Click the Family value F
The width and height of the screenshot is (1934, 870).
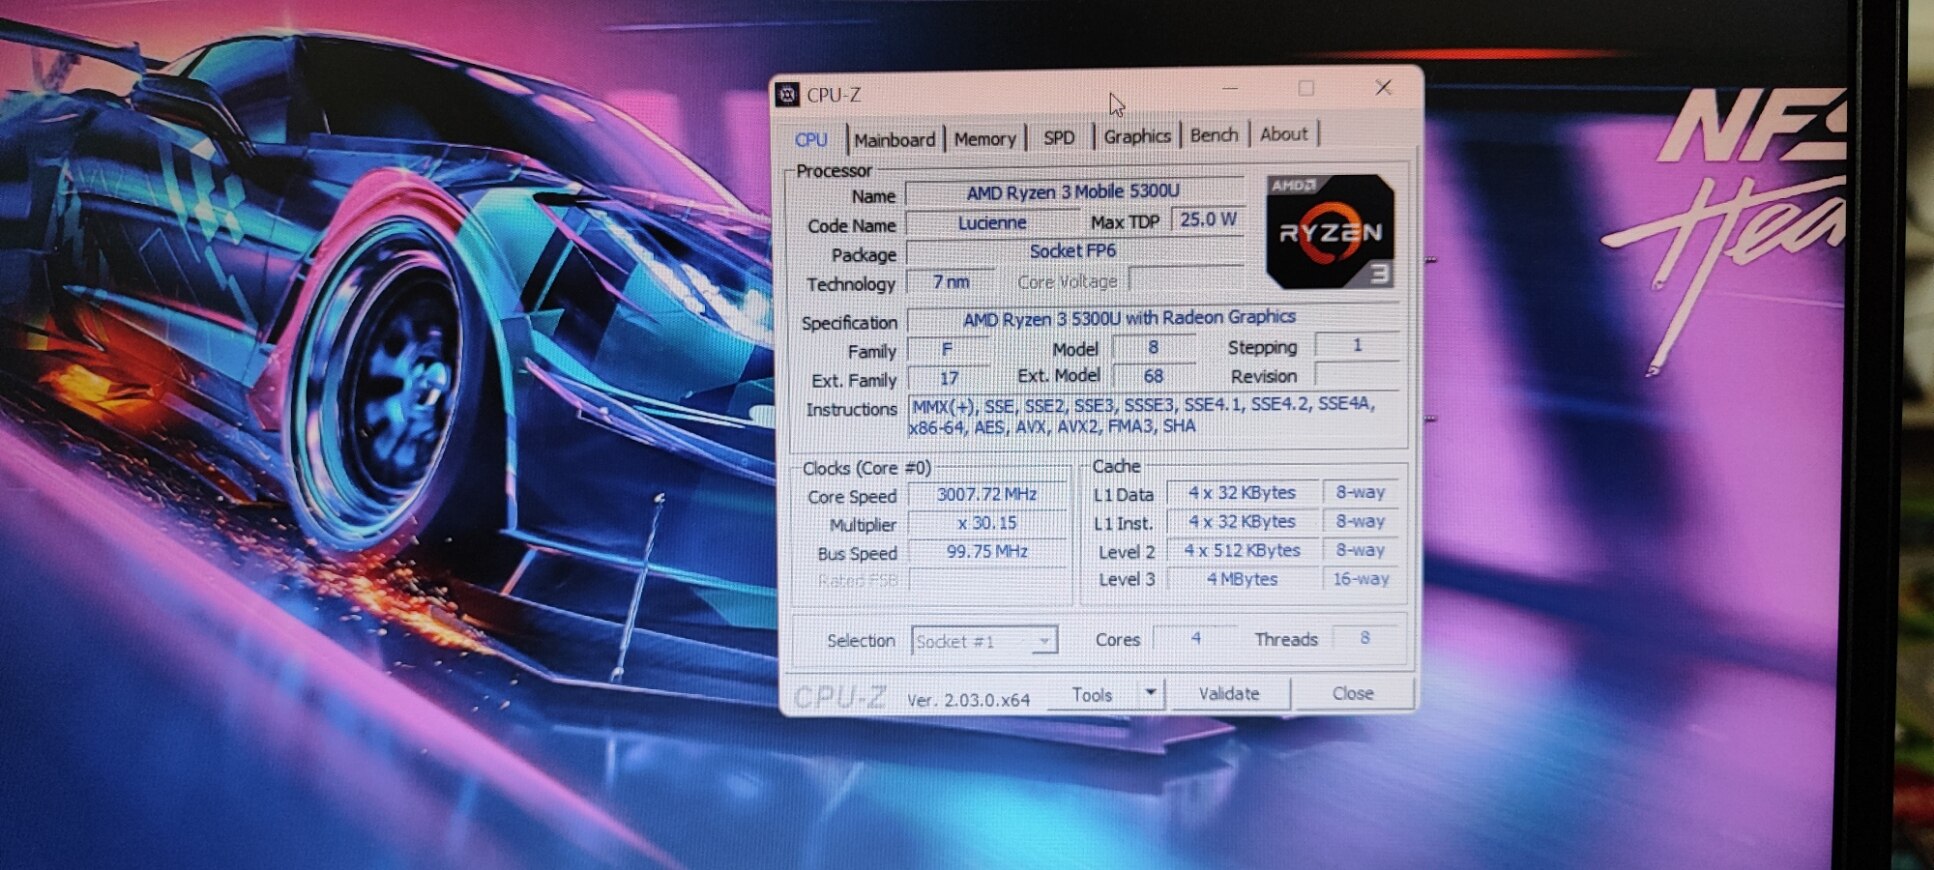coord(947,350)
